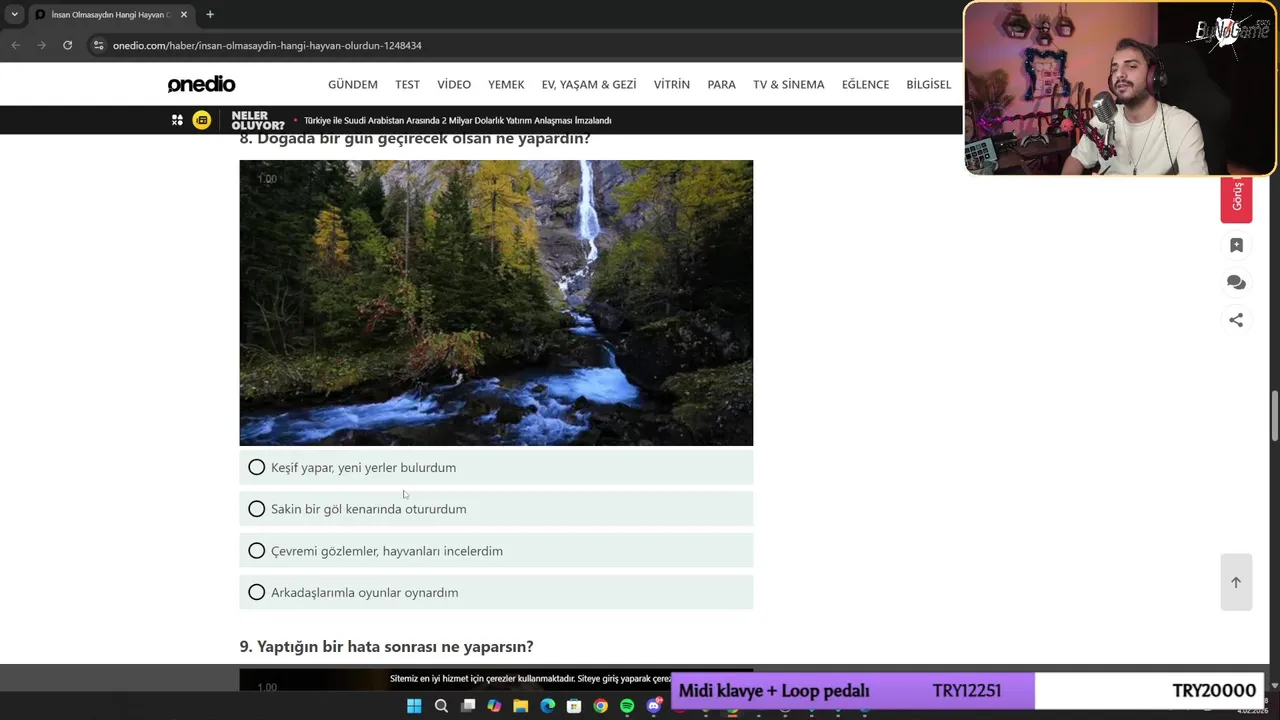Launch Copilot from taskbar
Image resolution: width=1280 pixels, height=720 pixels.
(494, 706)
